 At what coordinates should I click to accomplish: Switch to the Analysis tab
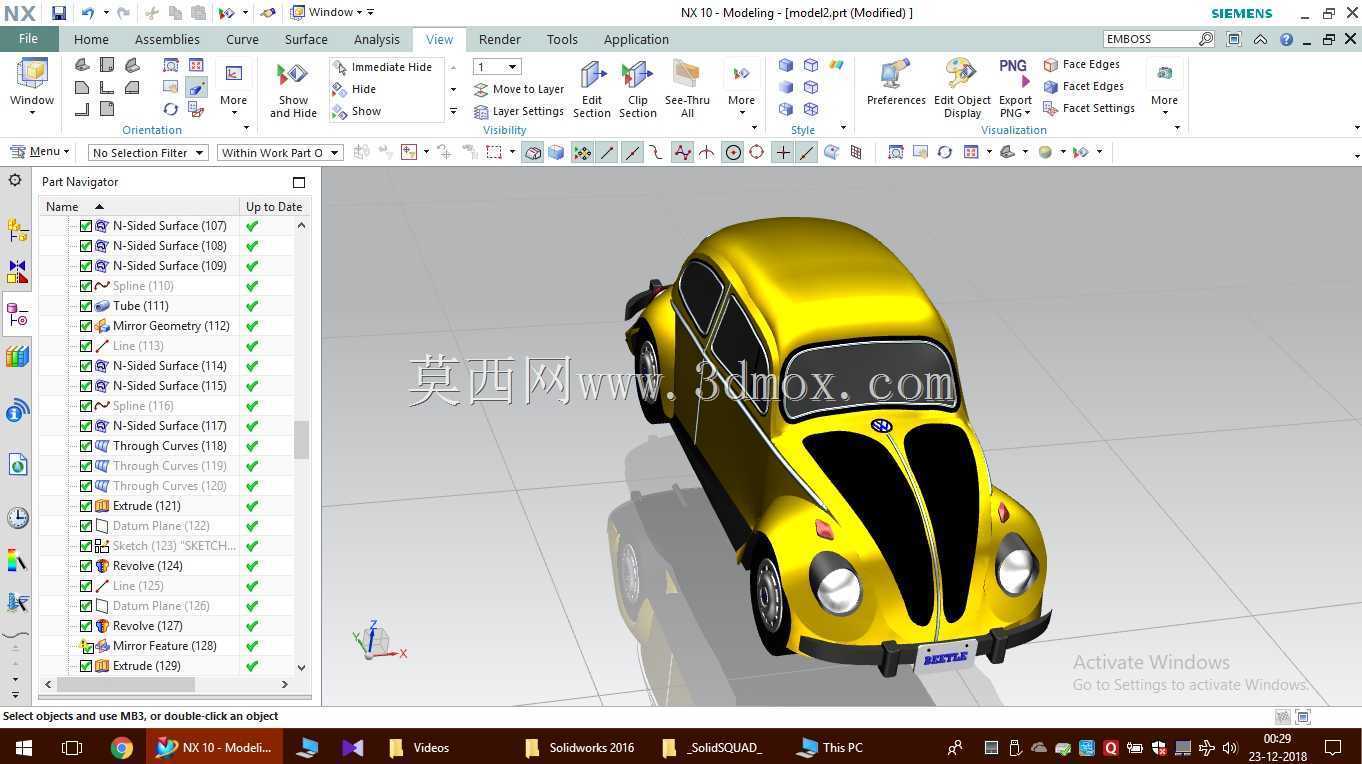(377, 39)
